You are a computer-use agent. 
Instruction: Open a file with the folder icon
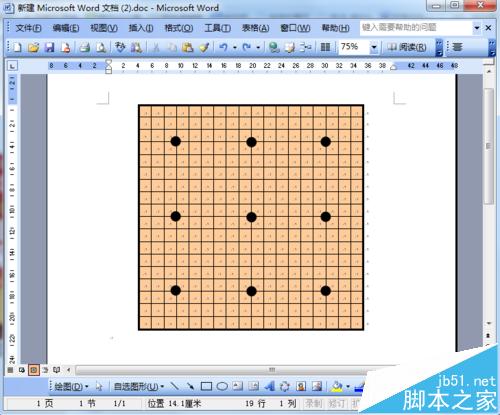coord(33,47)
